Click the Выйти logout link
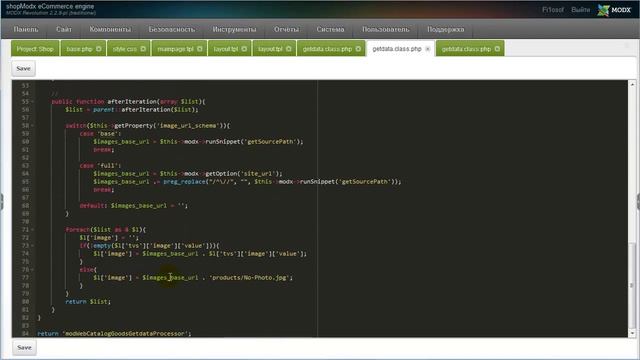640x360 pixels. [580, 10]
